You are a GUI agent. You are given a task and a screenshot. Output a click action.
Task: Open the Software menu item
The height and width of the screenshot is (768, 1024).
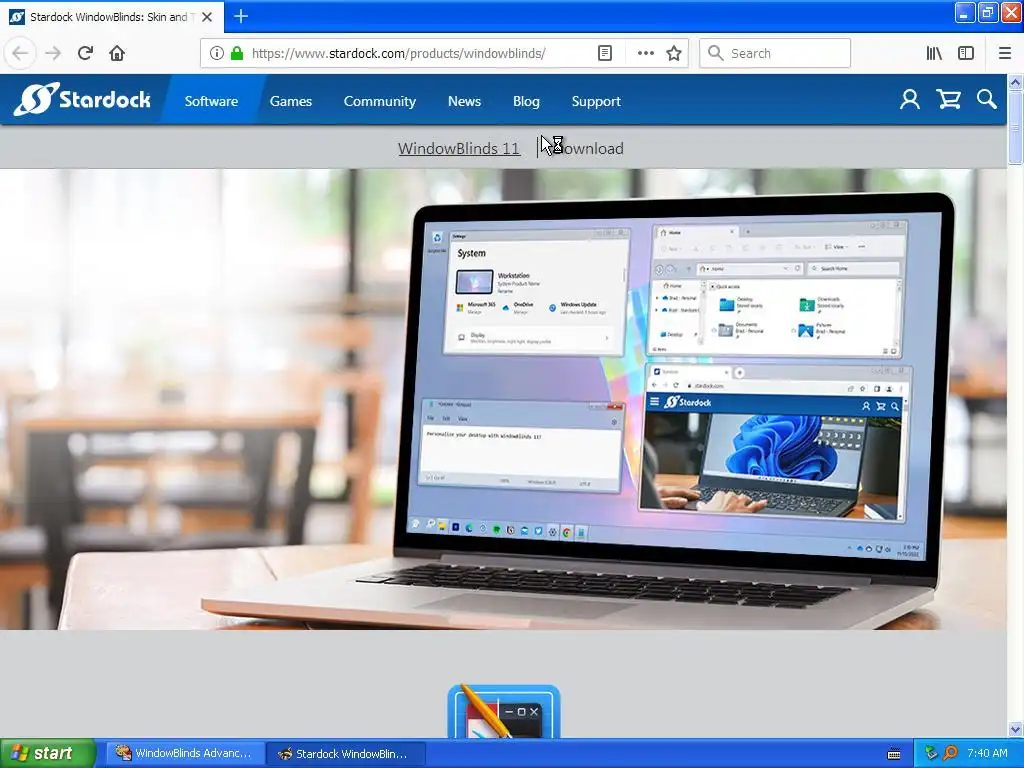pos(211,101)
